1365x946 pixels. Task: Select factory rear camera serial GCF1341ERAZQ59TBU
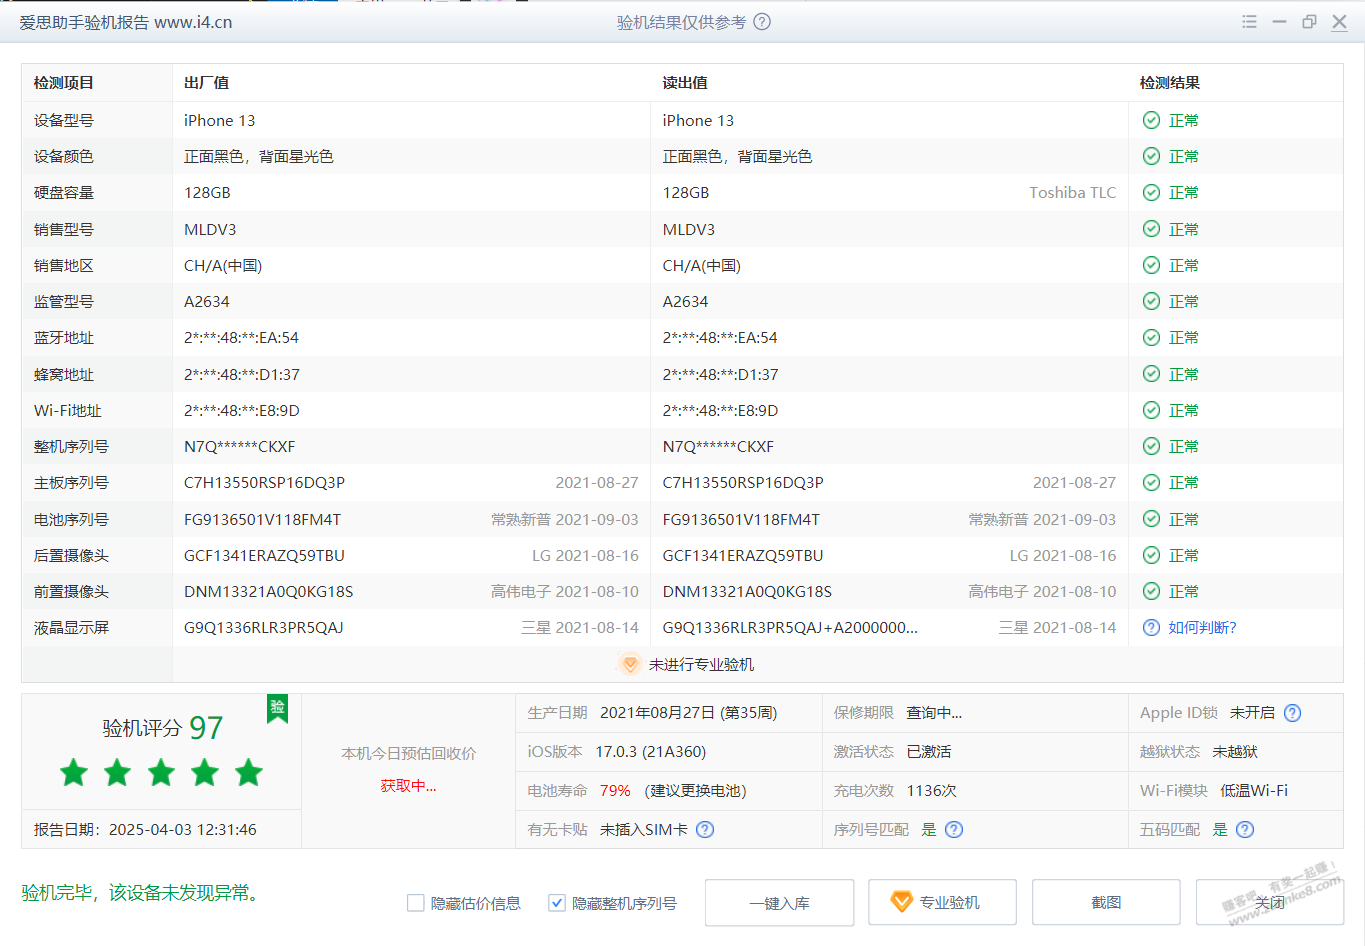264,555
